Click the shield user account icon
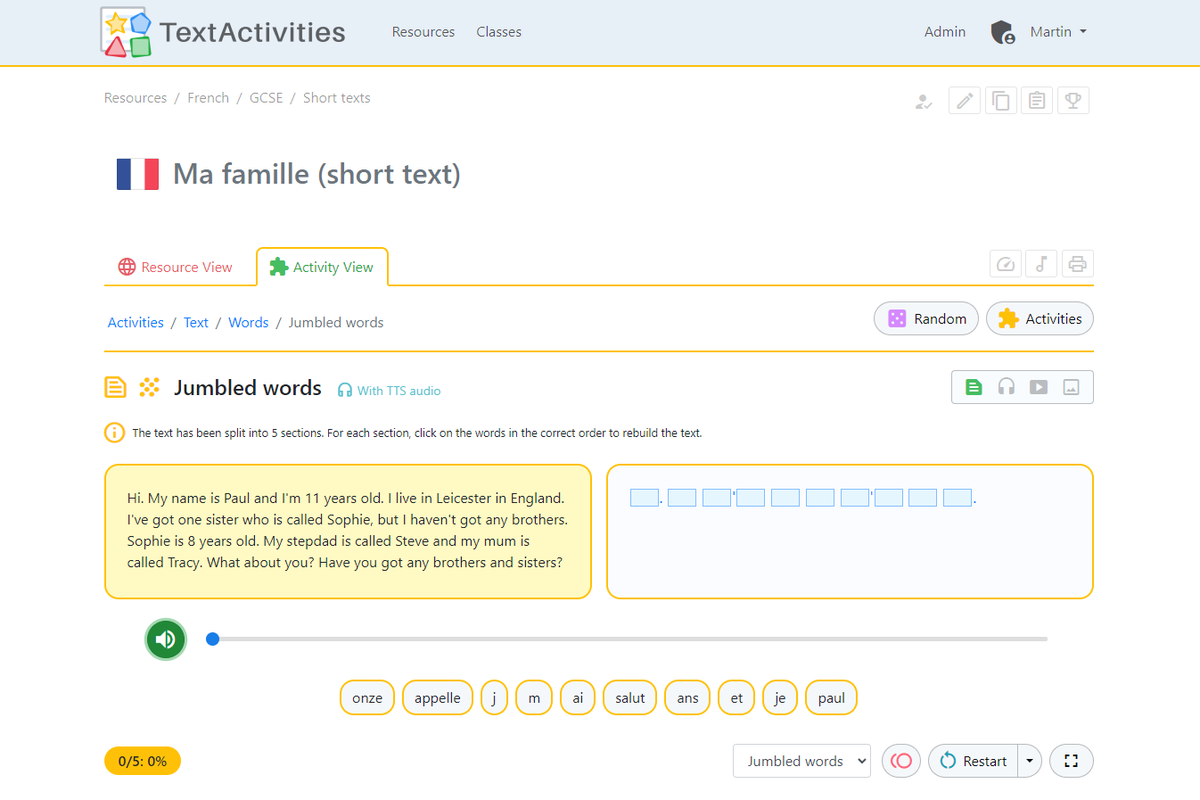Viewport: 1200px width, 800px height. (1003, 32)
